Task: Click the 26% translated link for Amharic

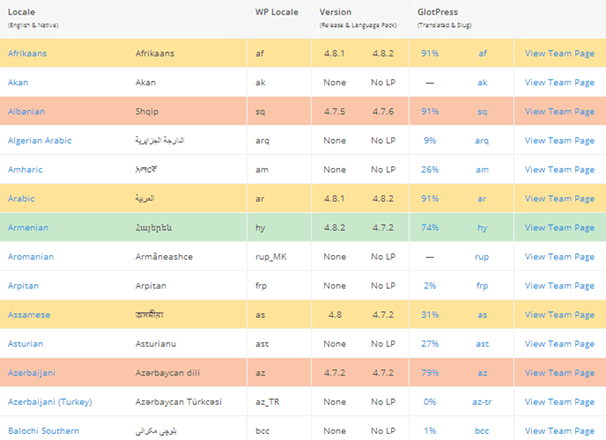Action: tap(431, 169)
